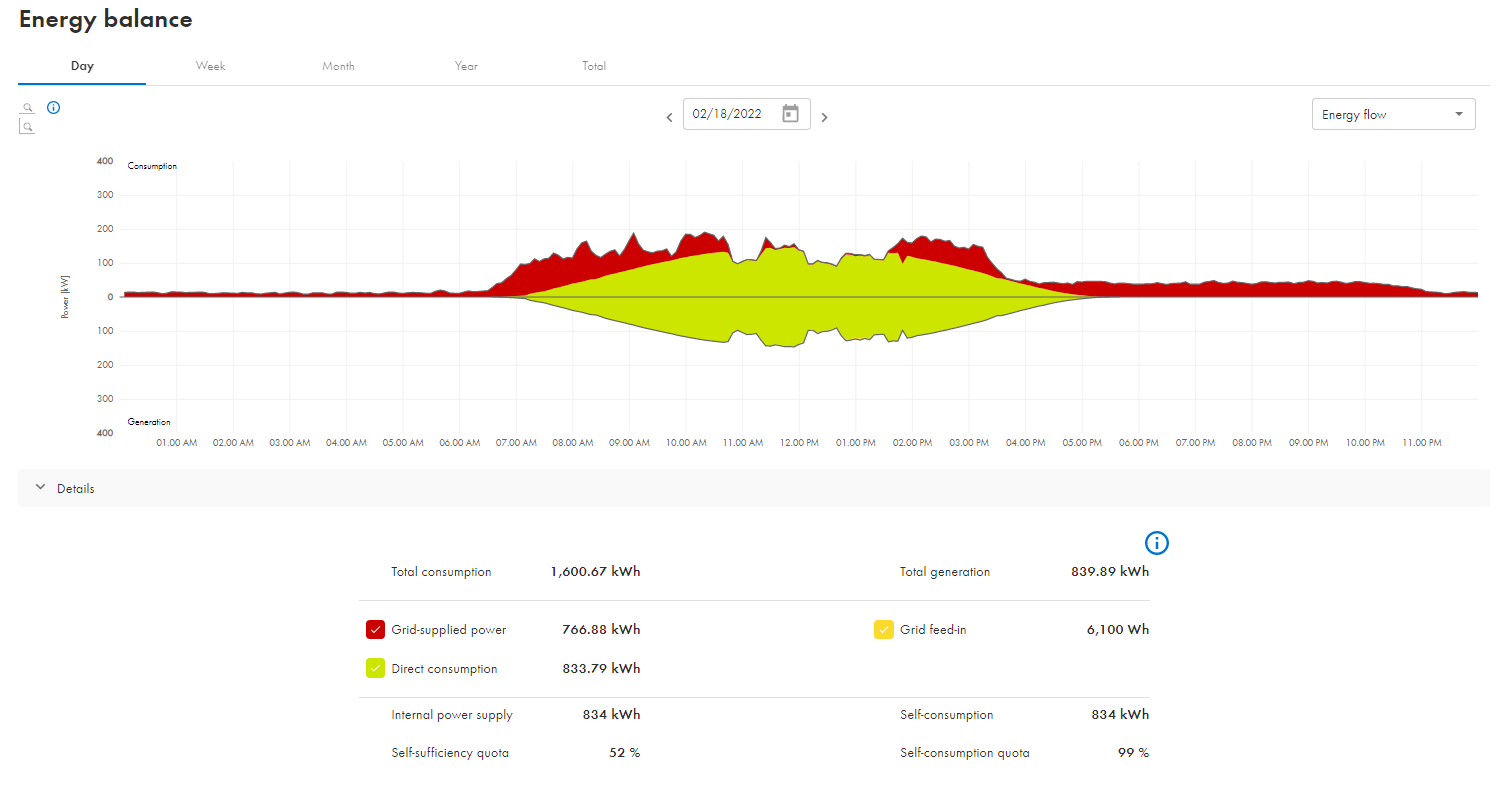Go to previous day with left arrow
Viewport: 1503px width, 788px height.
[670, 118]
